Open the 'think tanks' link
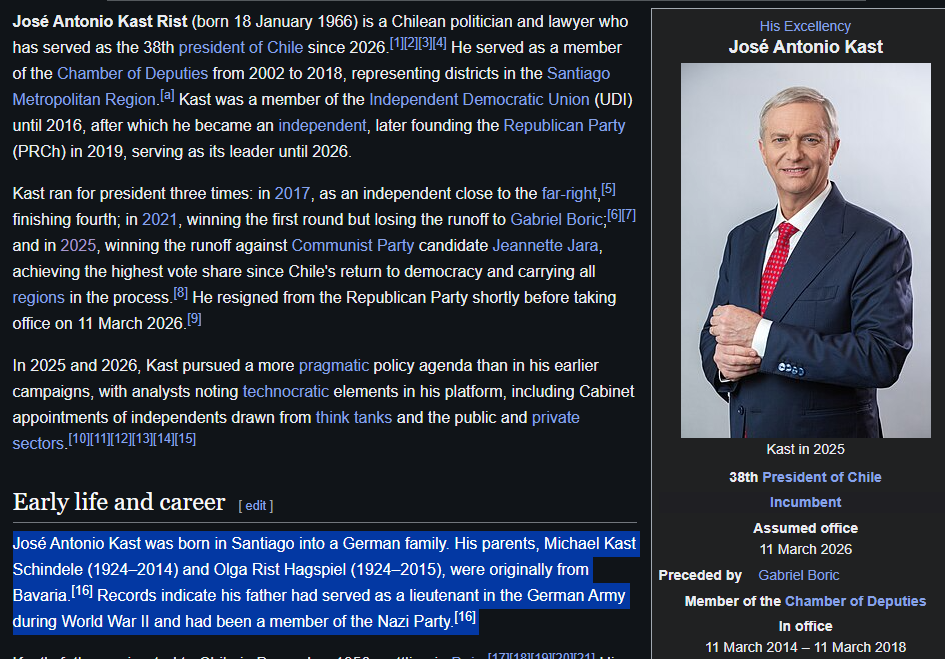Screen dimensions: 945x659 (354, 417)
